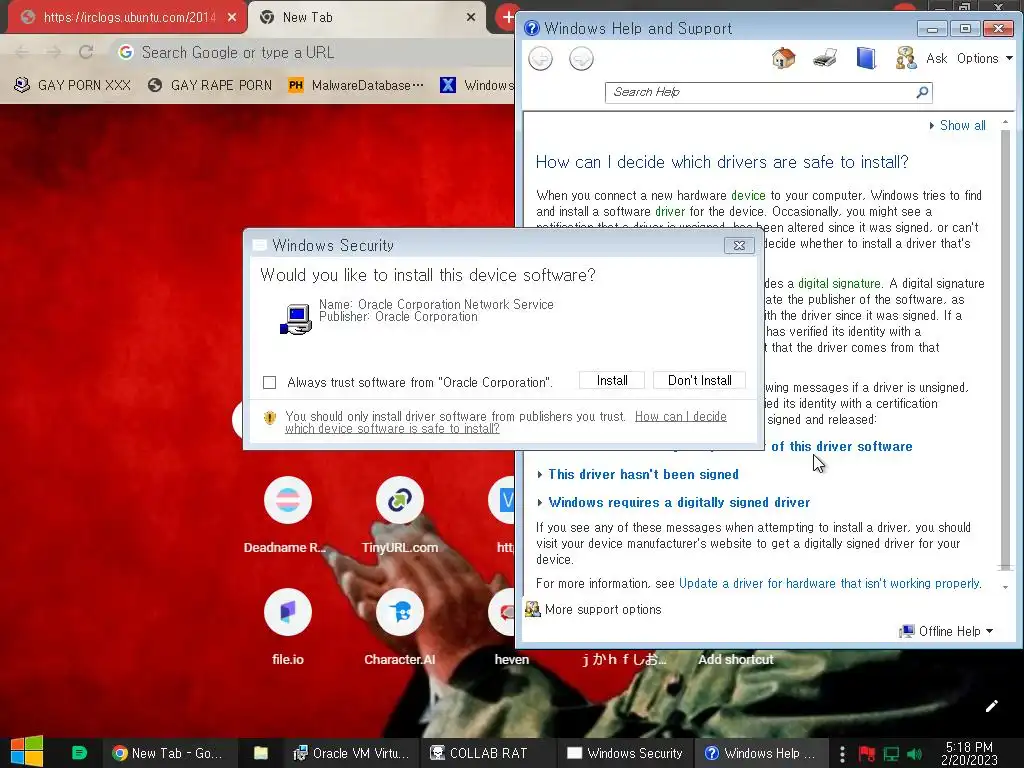Viewport: 1024px width, 768px height.
Task: Switch to Windows Help taskbar item
Action: tap(760, 753)
